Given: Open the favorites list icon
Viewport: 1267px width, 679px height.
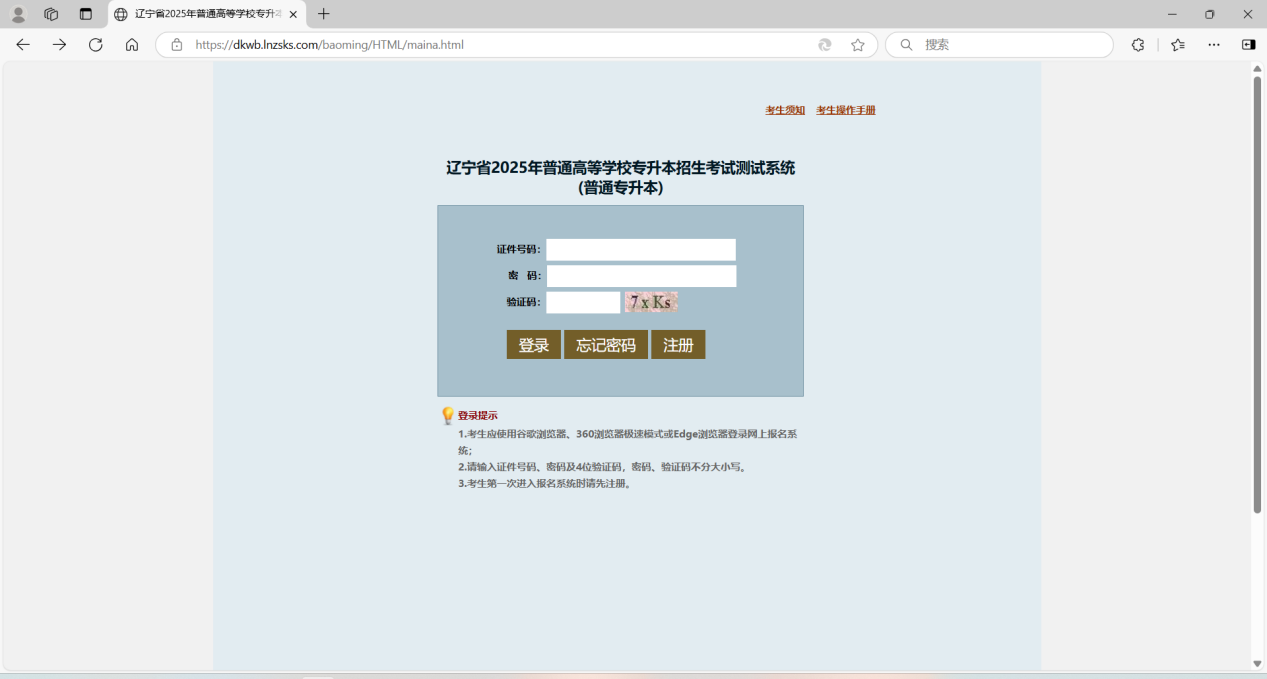Looking at the screenshot, I should tap(1178, 45).
